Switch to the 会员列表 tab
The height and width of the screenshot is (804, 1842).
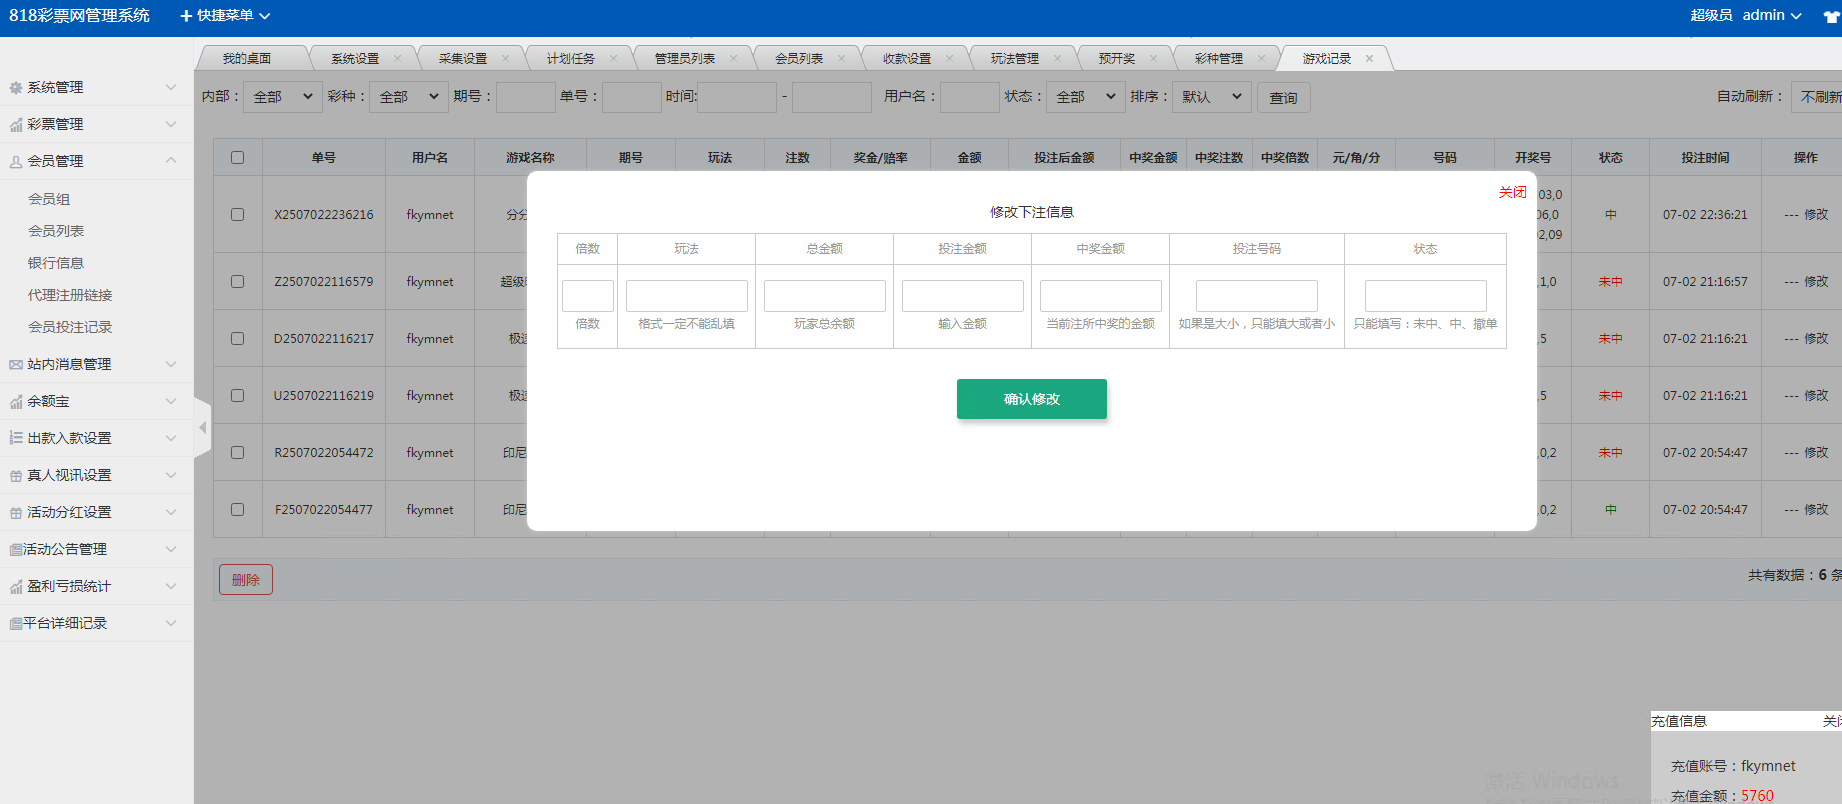point(799,59)
